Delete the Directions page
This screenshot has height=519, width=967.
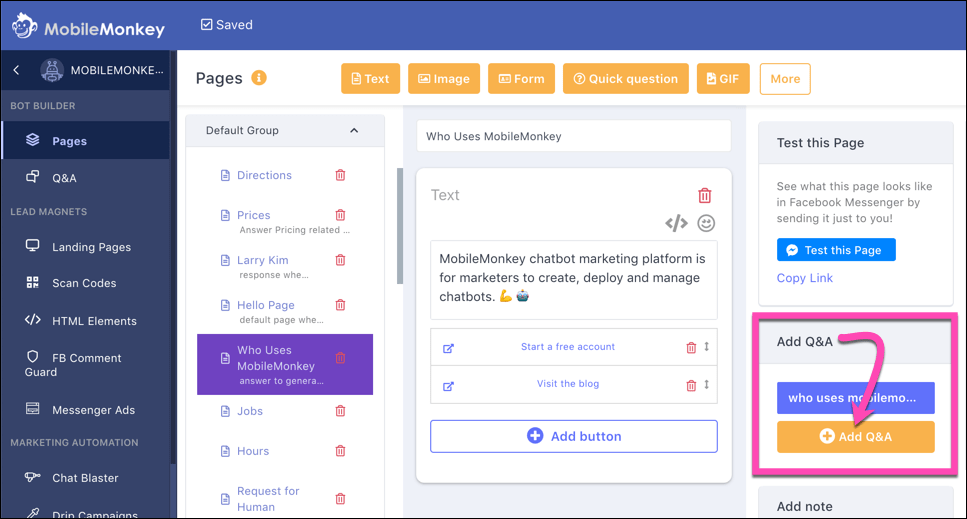(340, 175)
